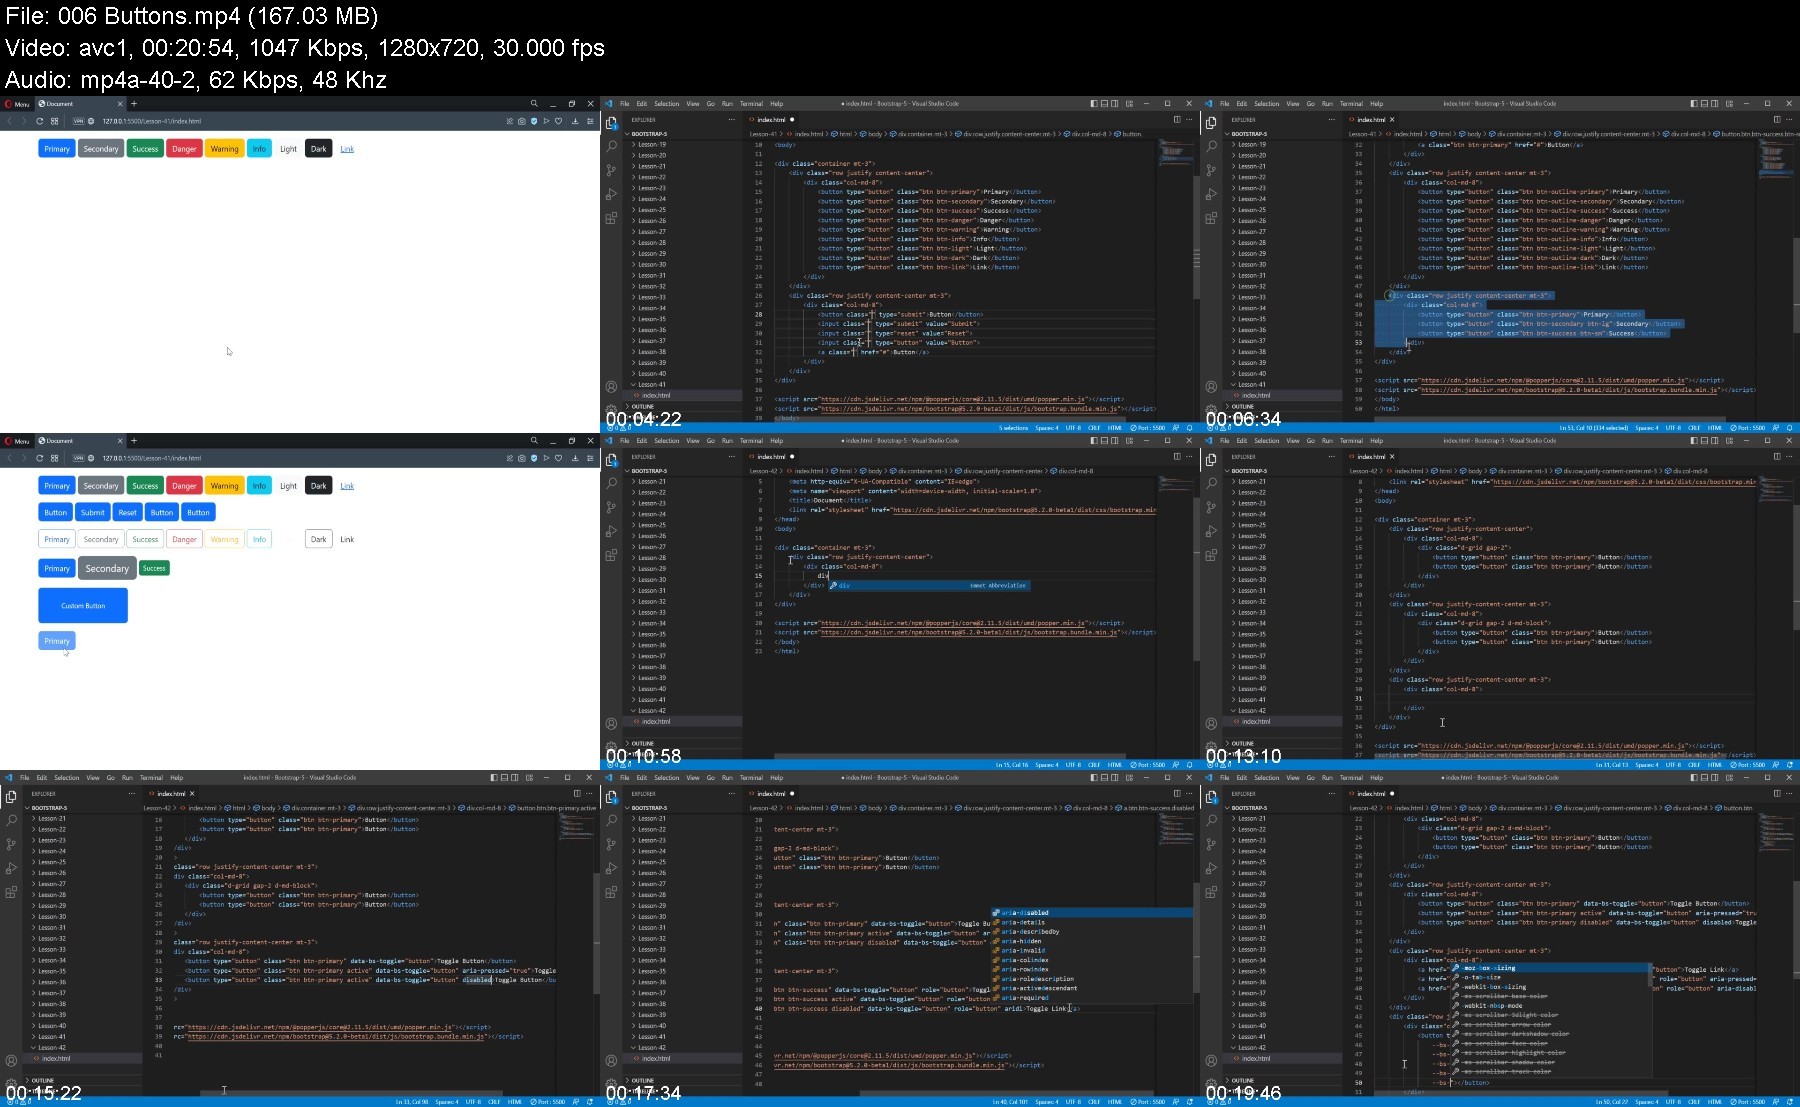Click the heart bookmark icon in the single-row browser frame
This screenshot has width=1800, height=1107.
tap(558, 121)
